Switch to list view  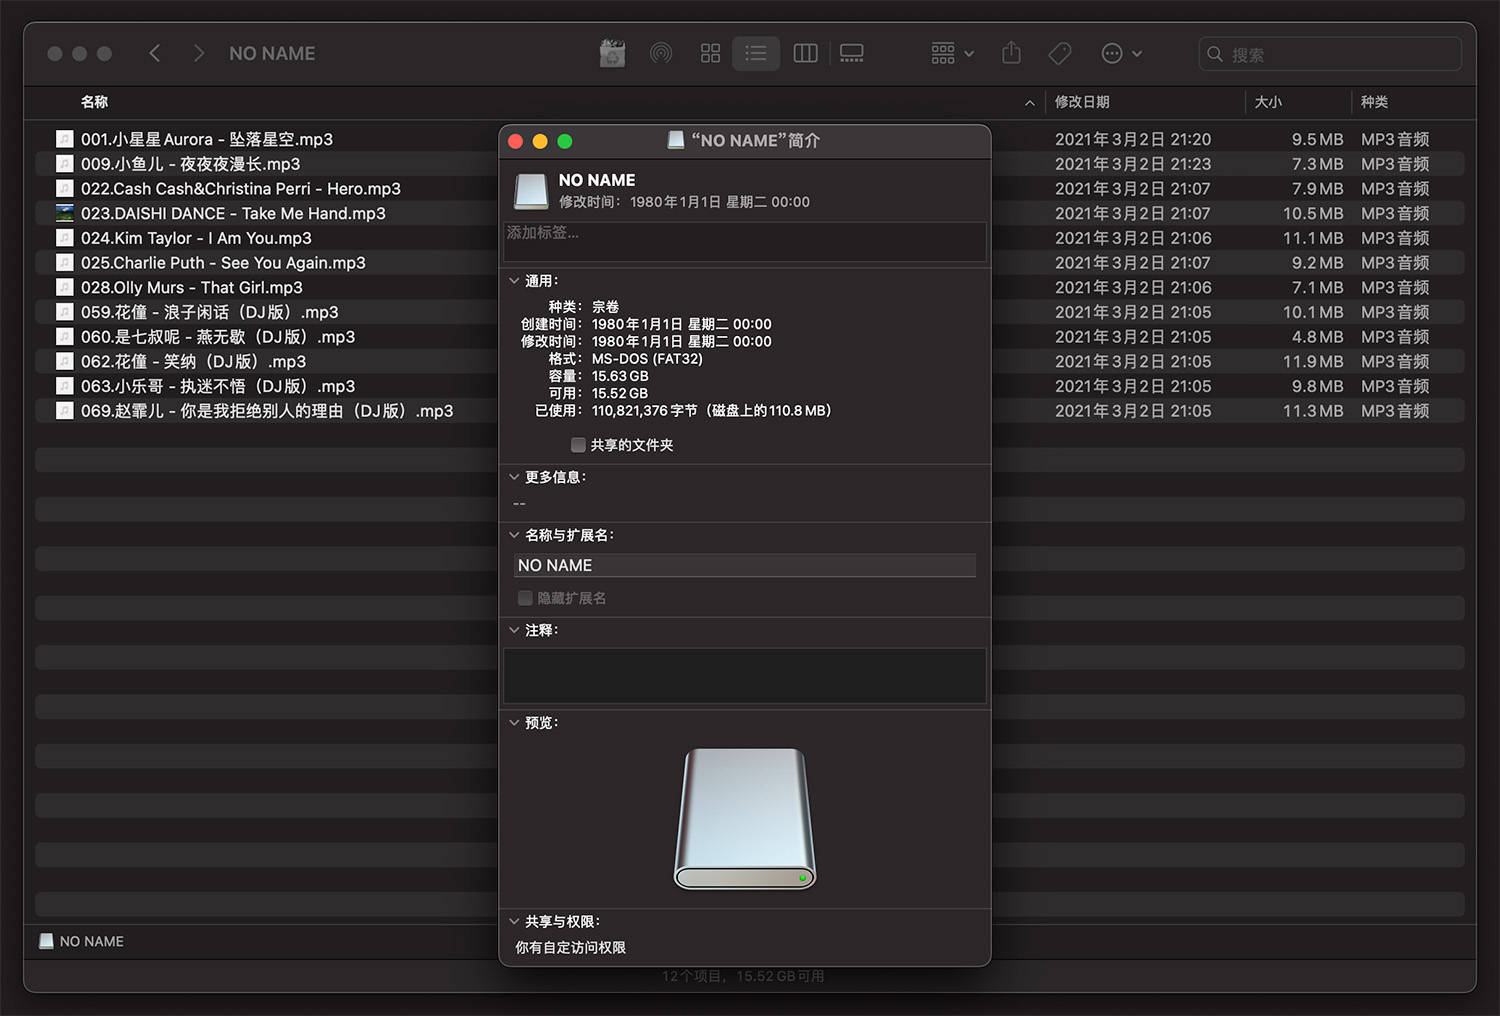pos(756,54)
